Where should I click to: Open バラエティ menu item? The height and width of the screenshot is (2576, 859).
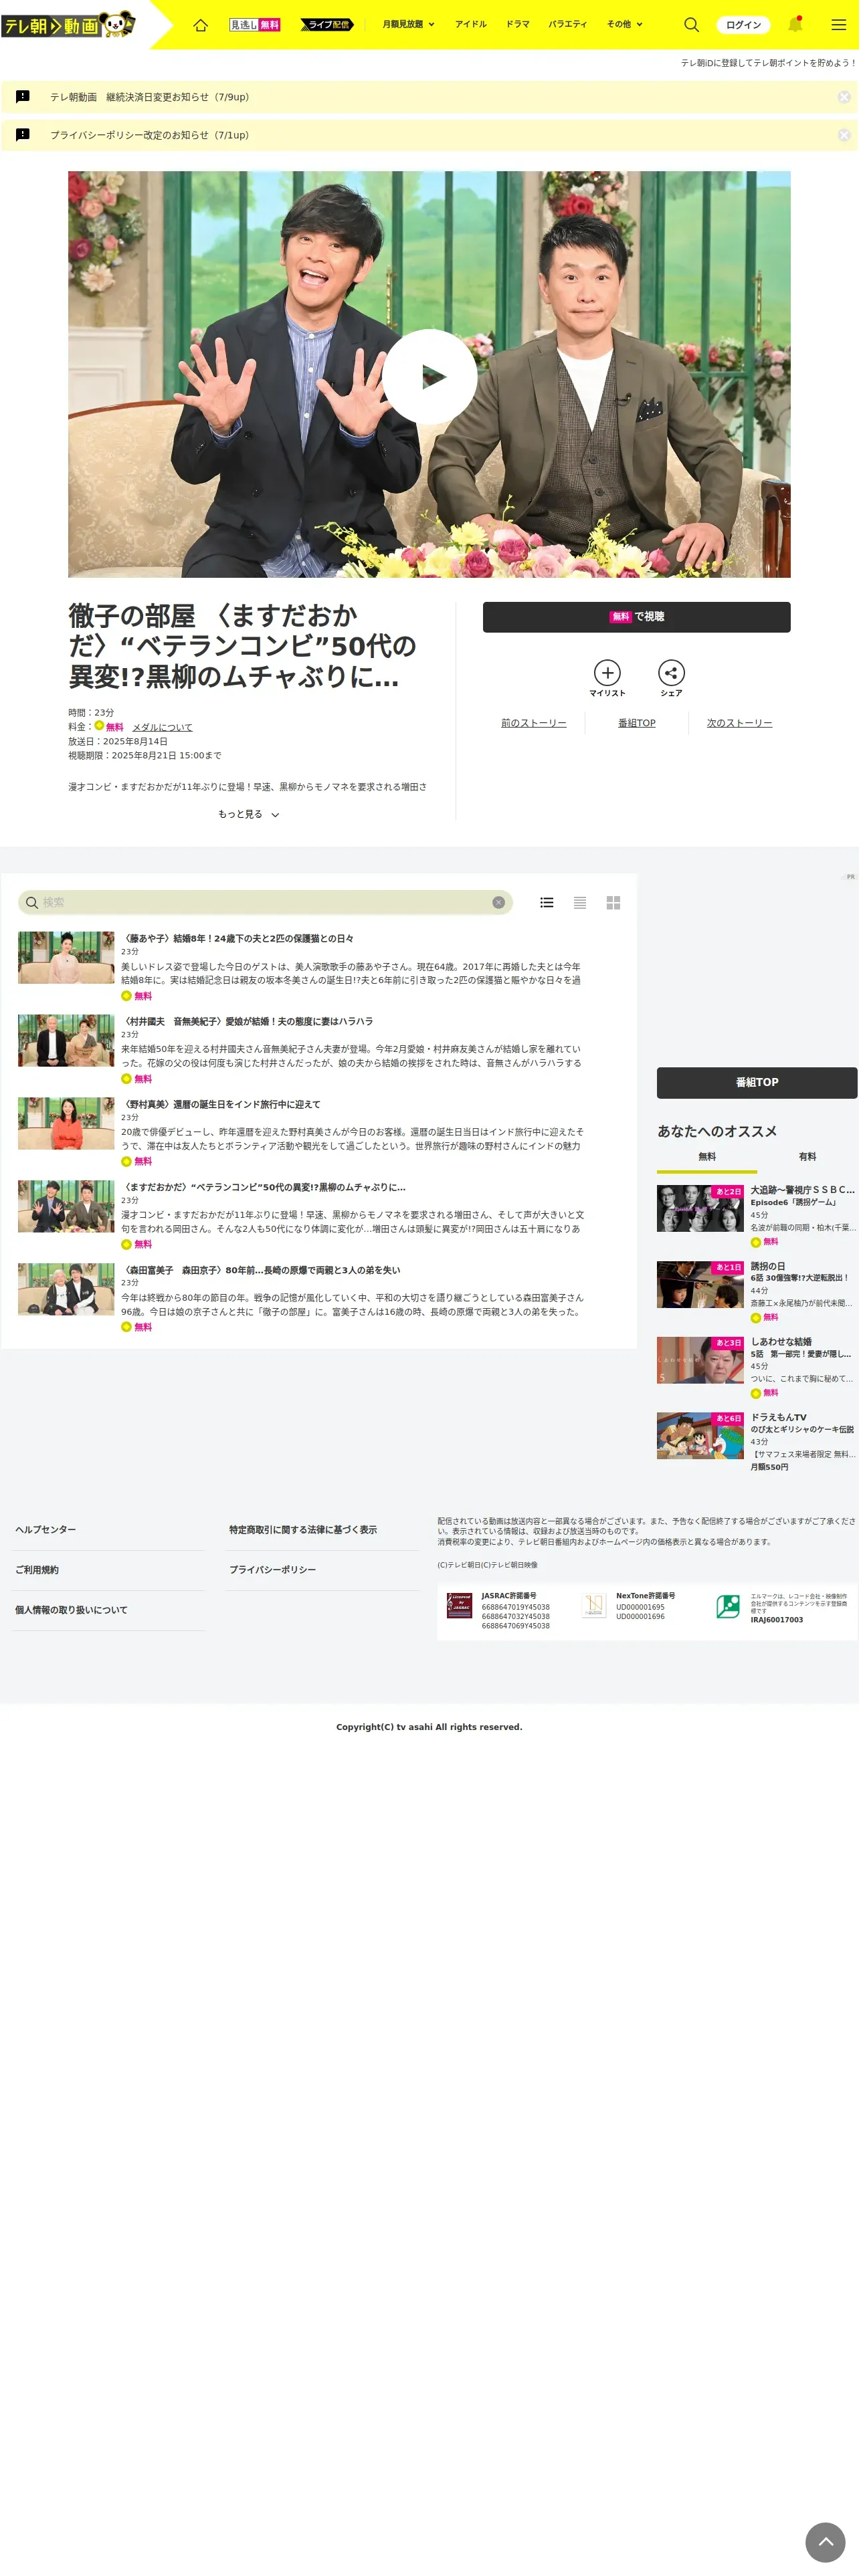pos(568,24)
